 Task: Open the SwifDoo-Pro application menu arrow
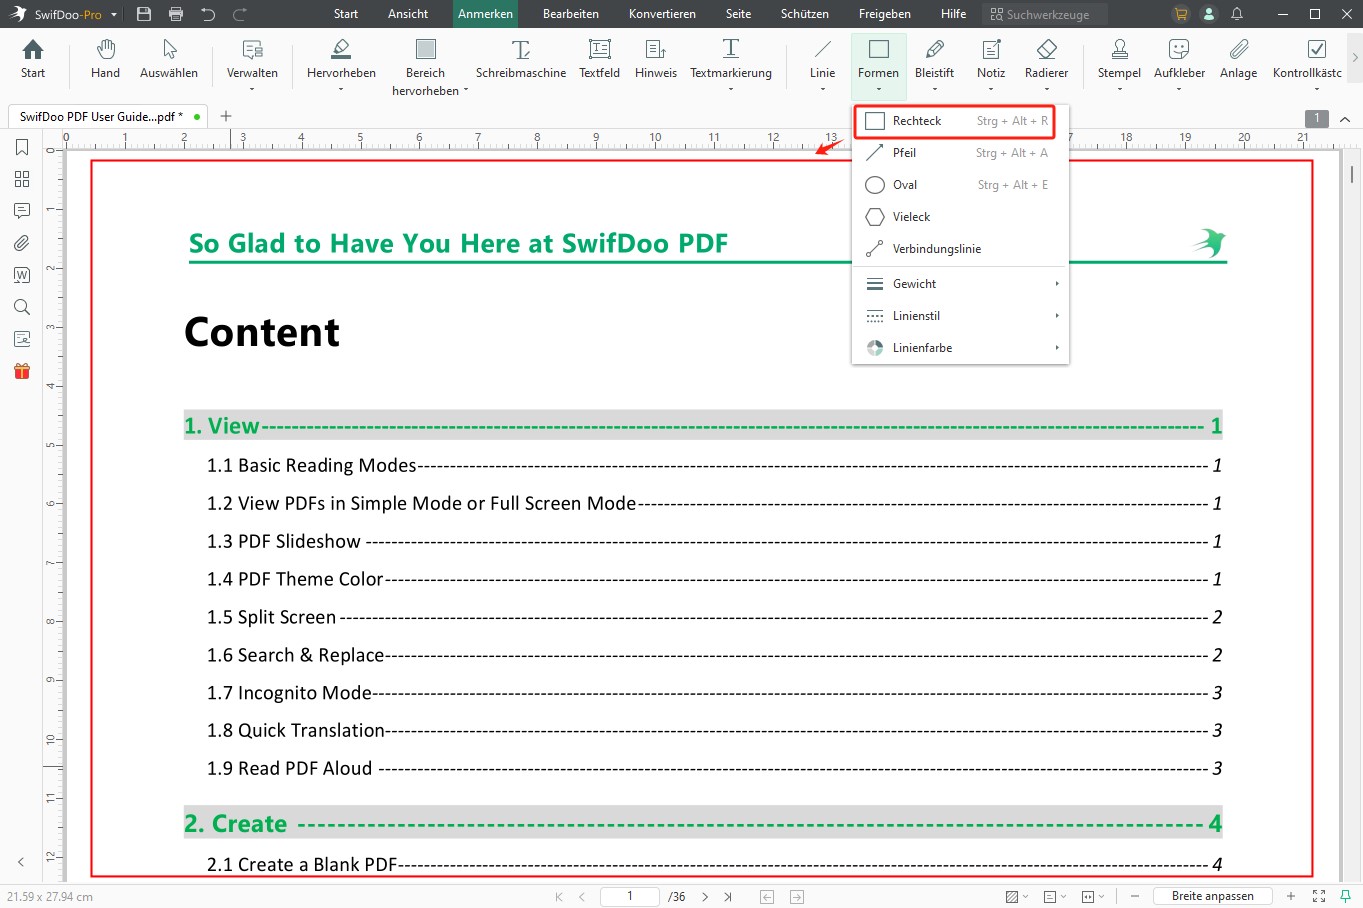tap(114, 15)
